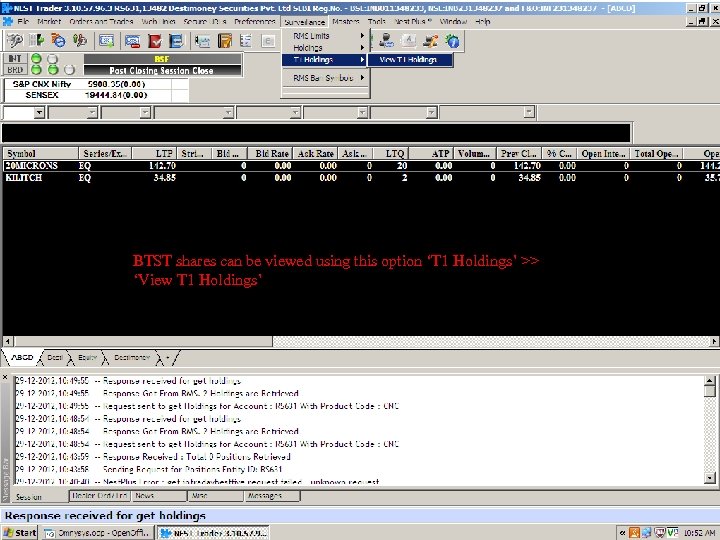Click the screen with red minus icon
This screenshot has width=720, height=540.
pos(133,41)
